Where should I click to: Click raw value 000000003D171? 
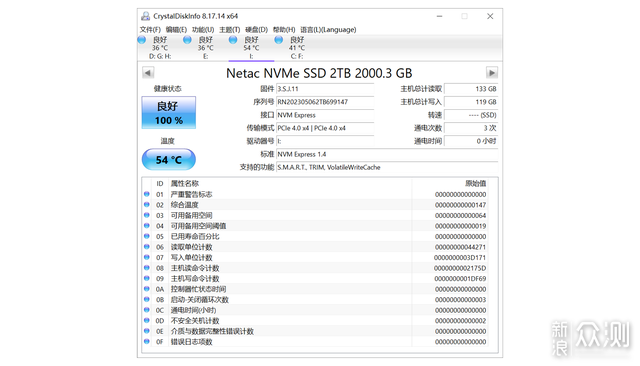[x=460, y=258]
